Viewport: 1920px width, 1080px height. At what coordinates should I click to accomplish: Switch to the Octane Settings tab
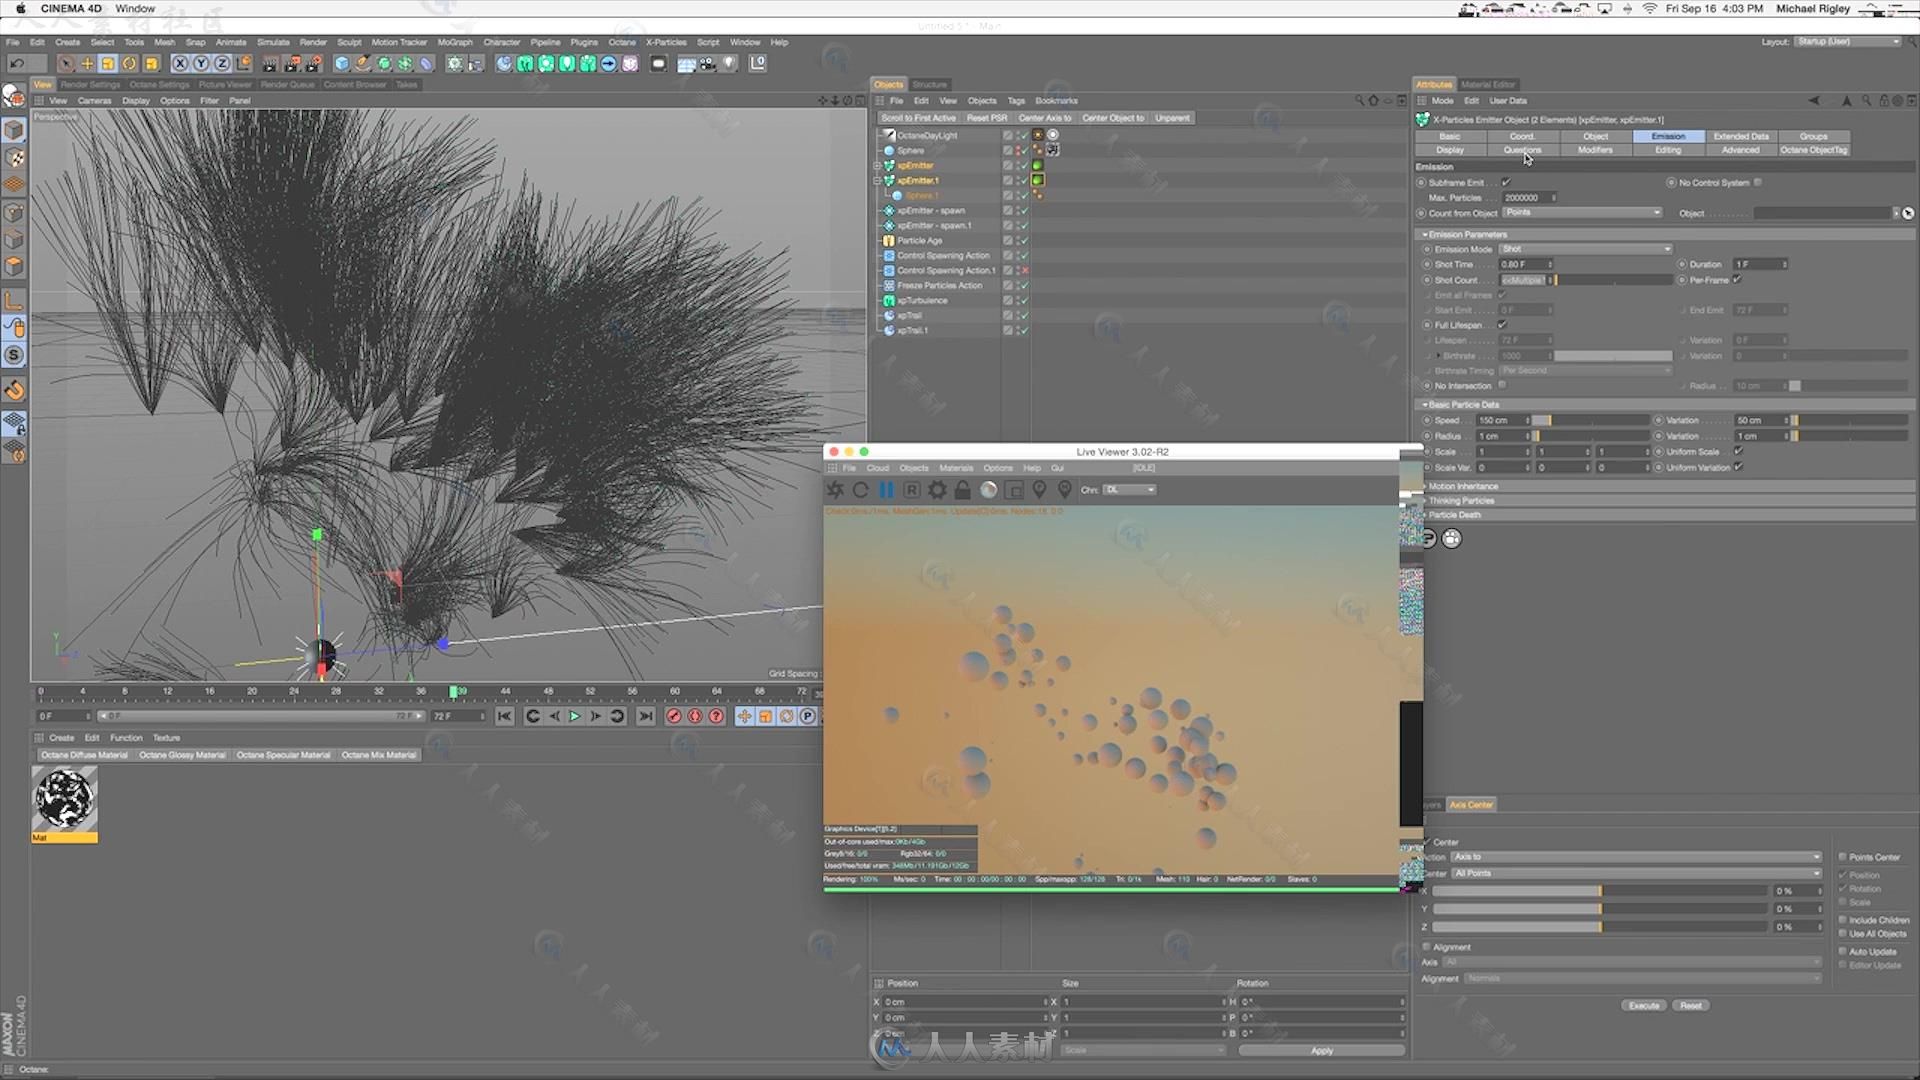[158, 85]
